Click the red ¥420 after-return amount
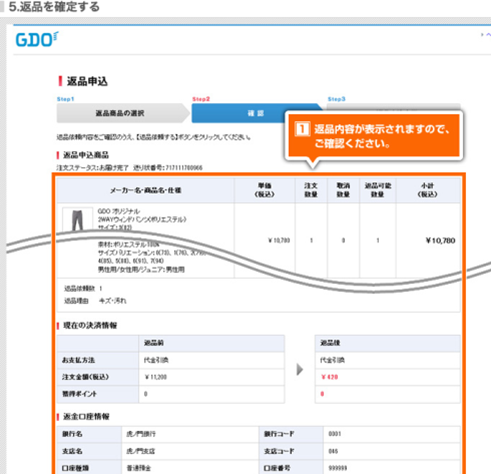 [x=330, y=377]
